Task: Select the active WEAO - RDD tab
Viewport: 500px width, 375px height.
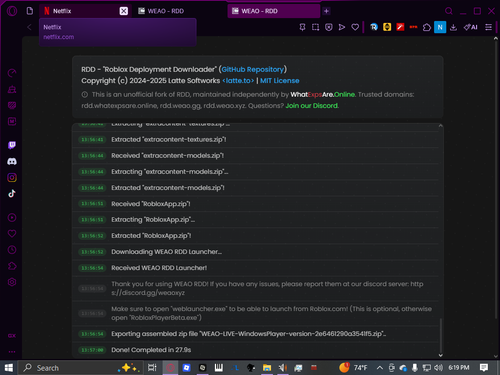Action: [273, 11]
